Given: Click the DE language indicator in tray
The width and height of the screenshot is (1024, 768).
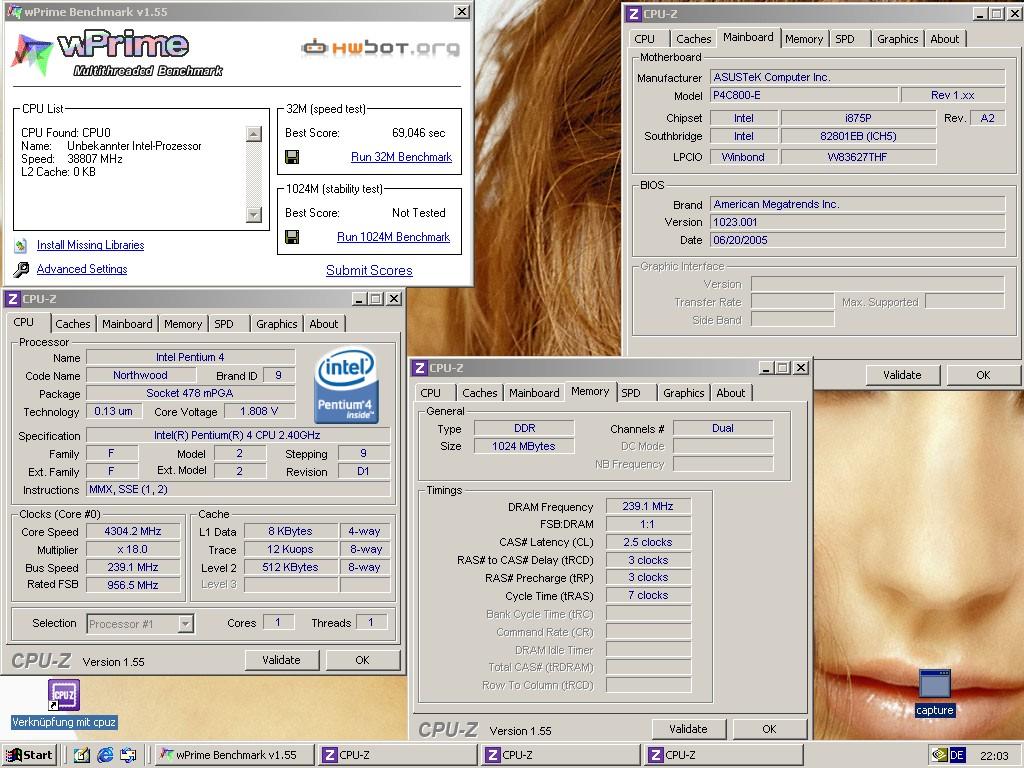Looking at the screenshot, I should 957,755.
